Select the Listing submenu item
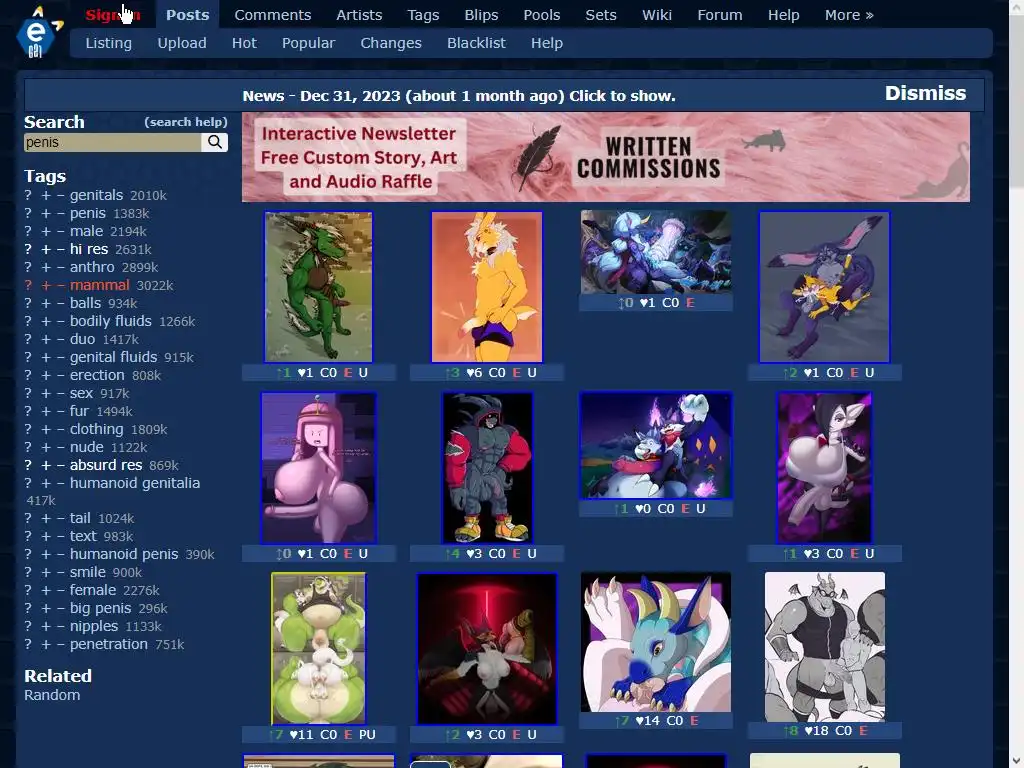Screen dimensions: 1024x768 click(x=108, y=43)
